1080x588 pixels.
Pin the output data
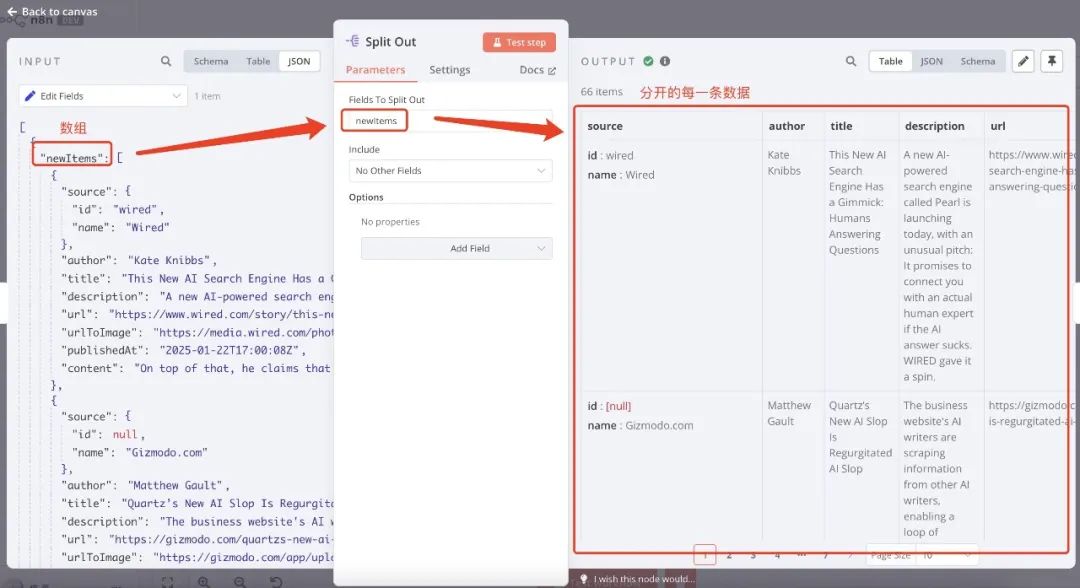tap(1051, 61)
